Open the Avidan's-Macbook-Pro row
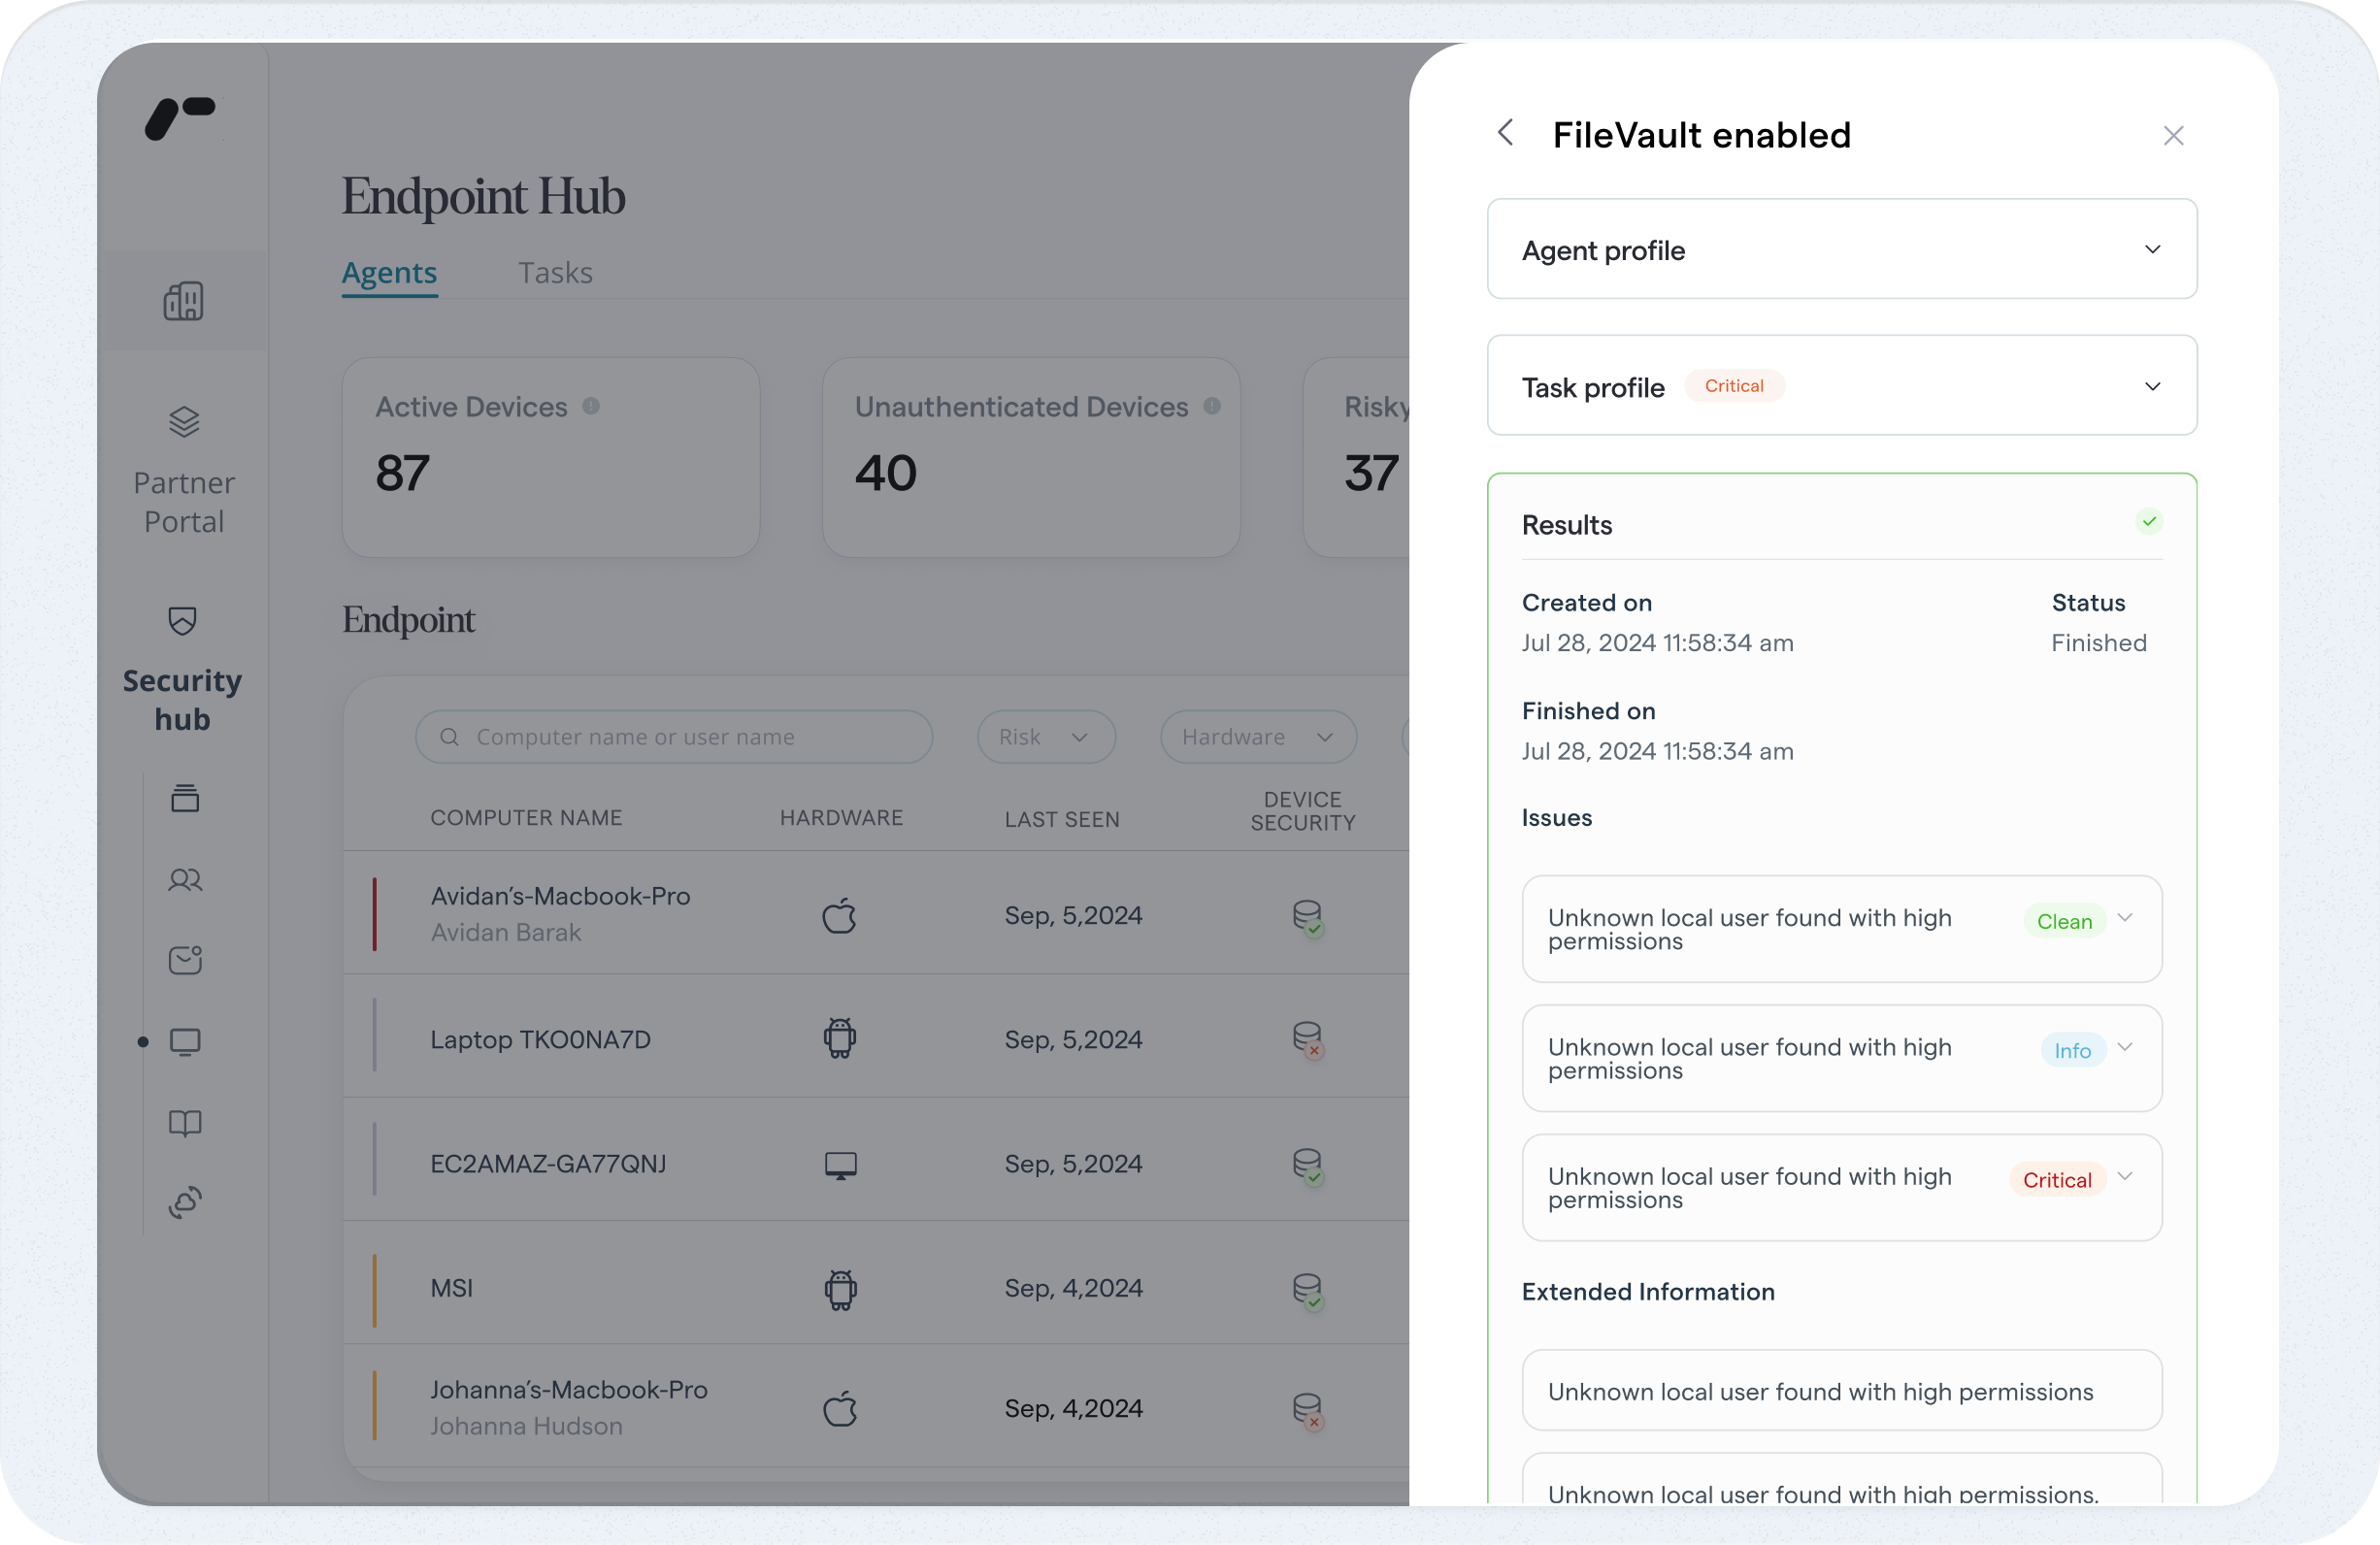The image size is (2380, 1545). pos(560,913)
